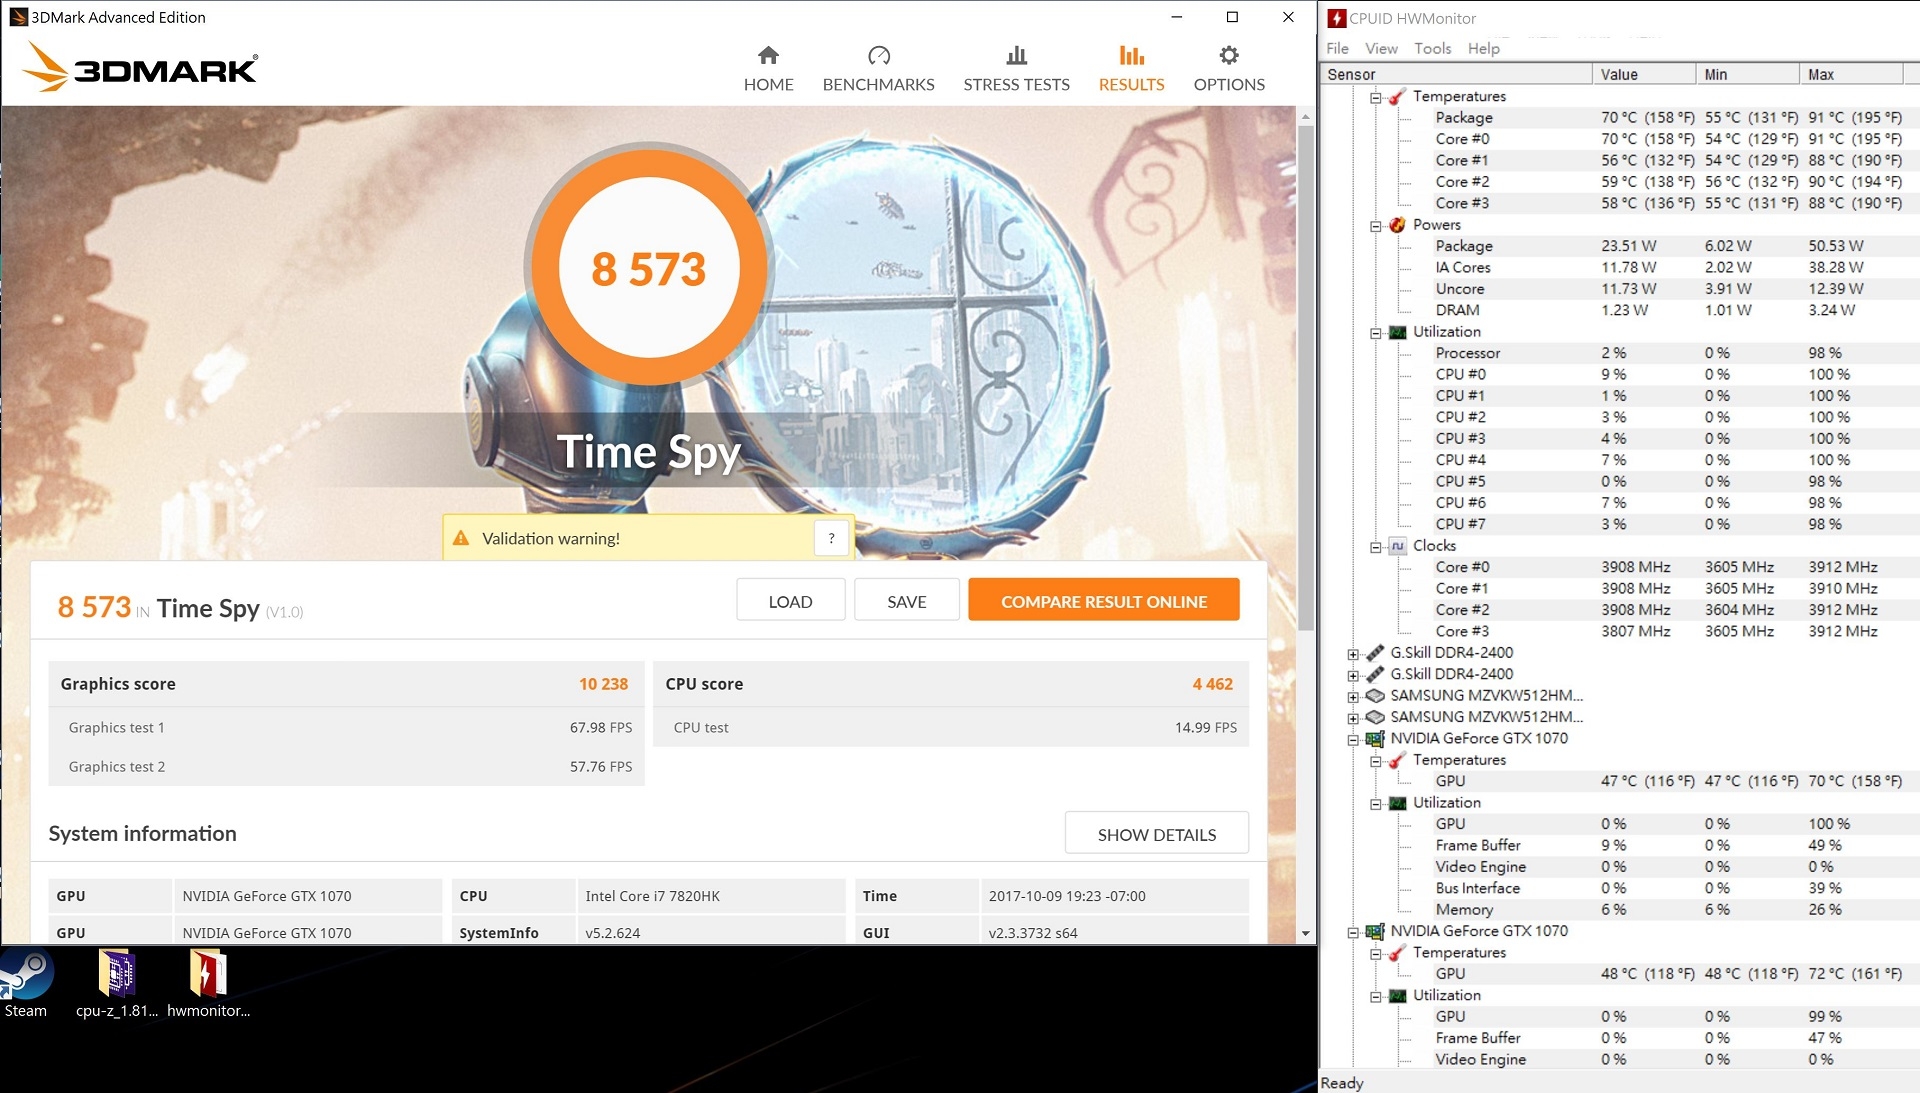This screenshot has height=1093, width=1920.
Task: Click the Min column header
Action: pyautogui.click(x=1748, y=74)
